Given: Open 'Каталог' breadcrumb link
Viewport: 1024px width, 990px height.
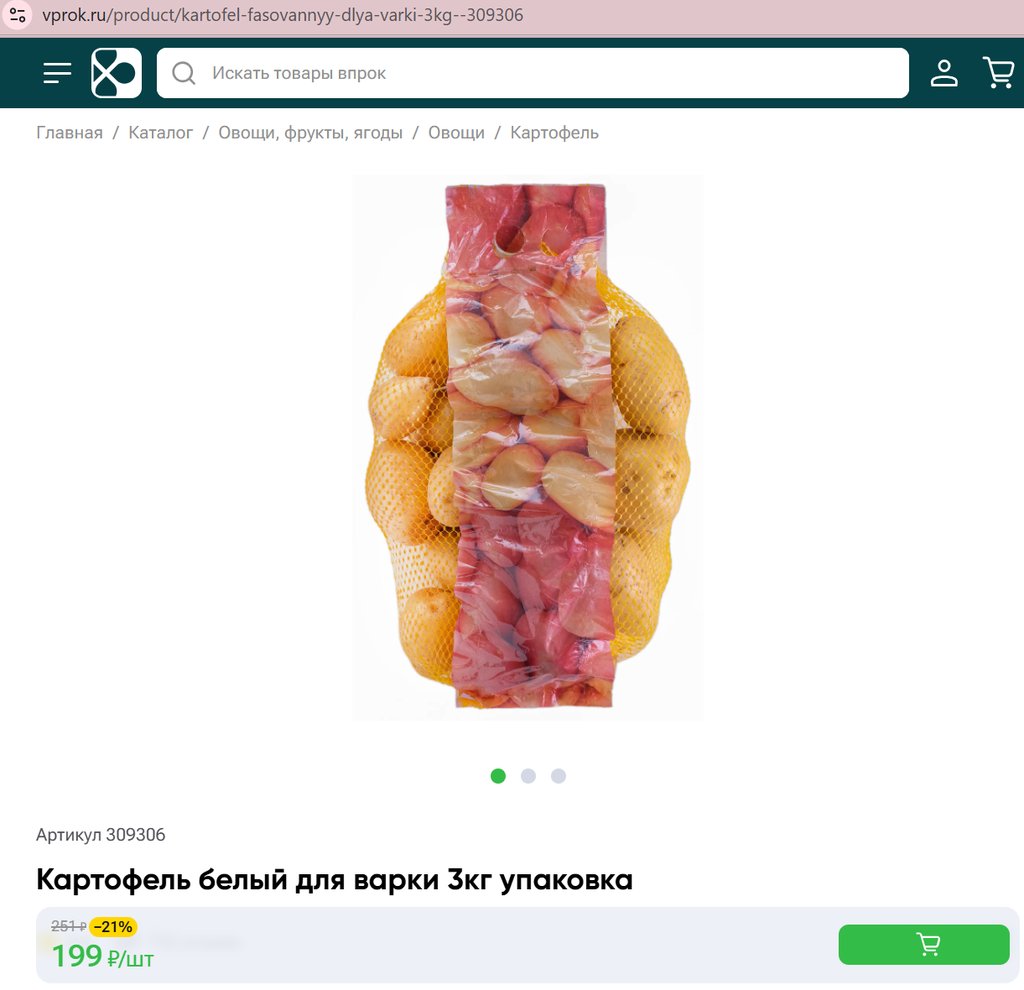Looking at the screenshot, I should tap(161, 133).
